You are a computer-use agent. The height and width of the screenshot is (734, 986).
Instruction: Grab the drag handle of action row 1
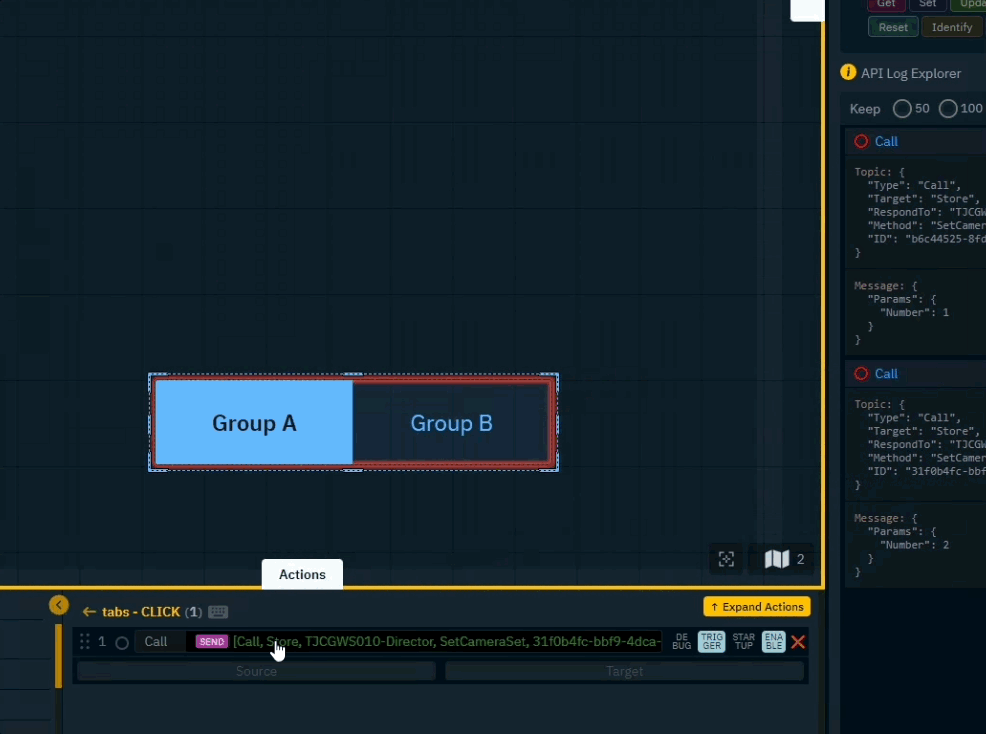point(85,642)
